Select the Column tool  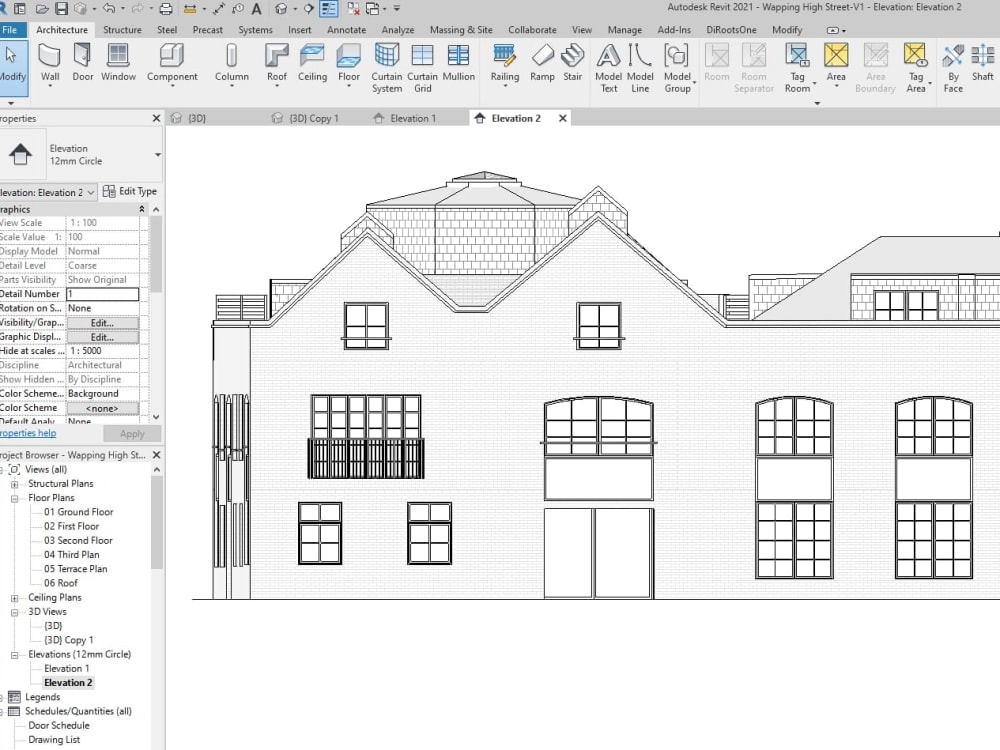pos(232,64)
